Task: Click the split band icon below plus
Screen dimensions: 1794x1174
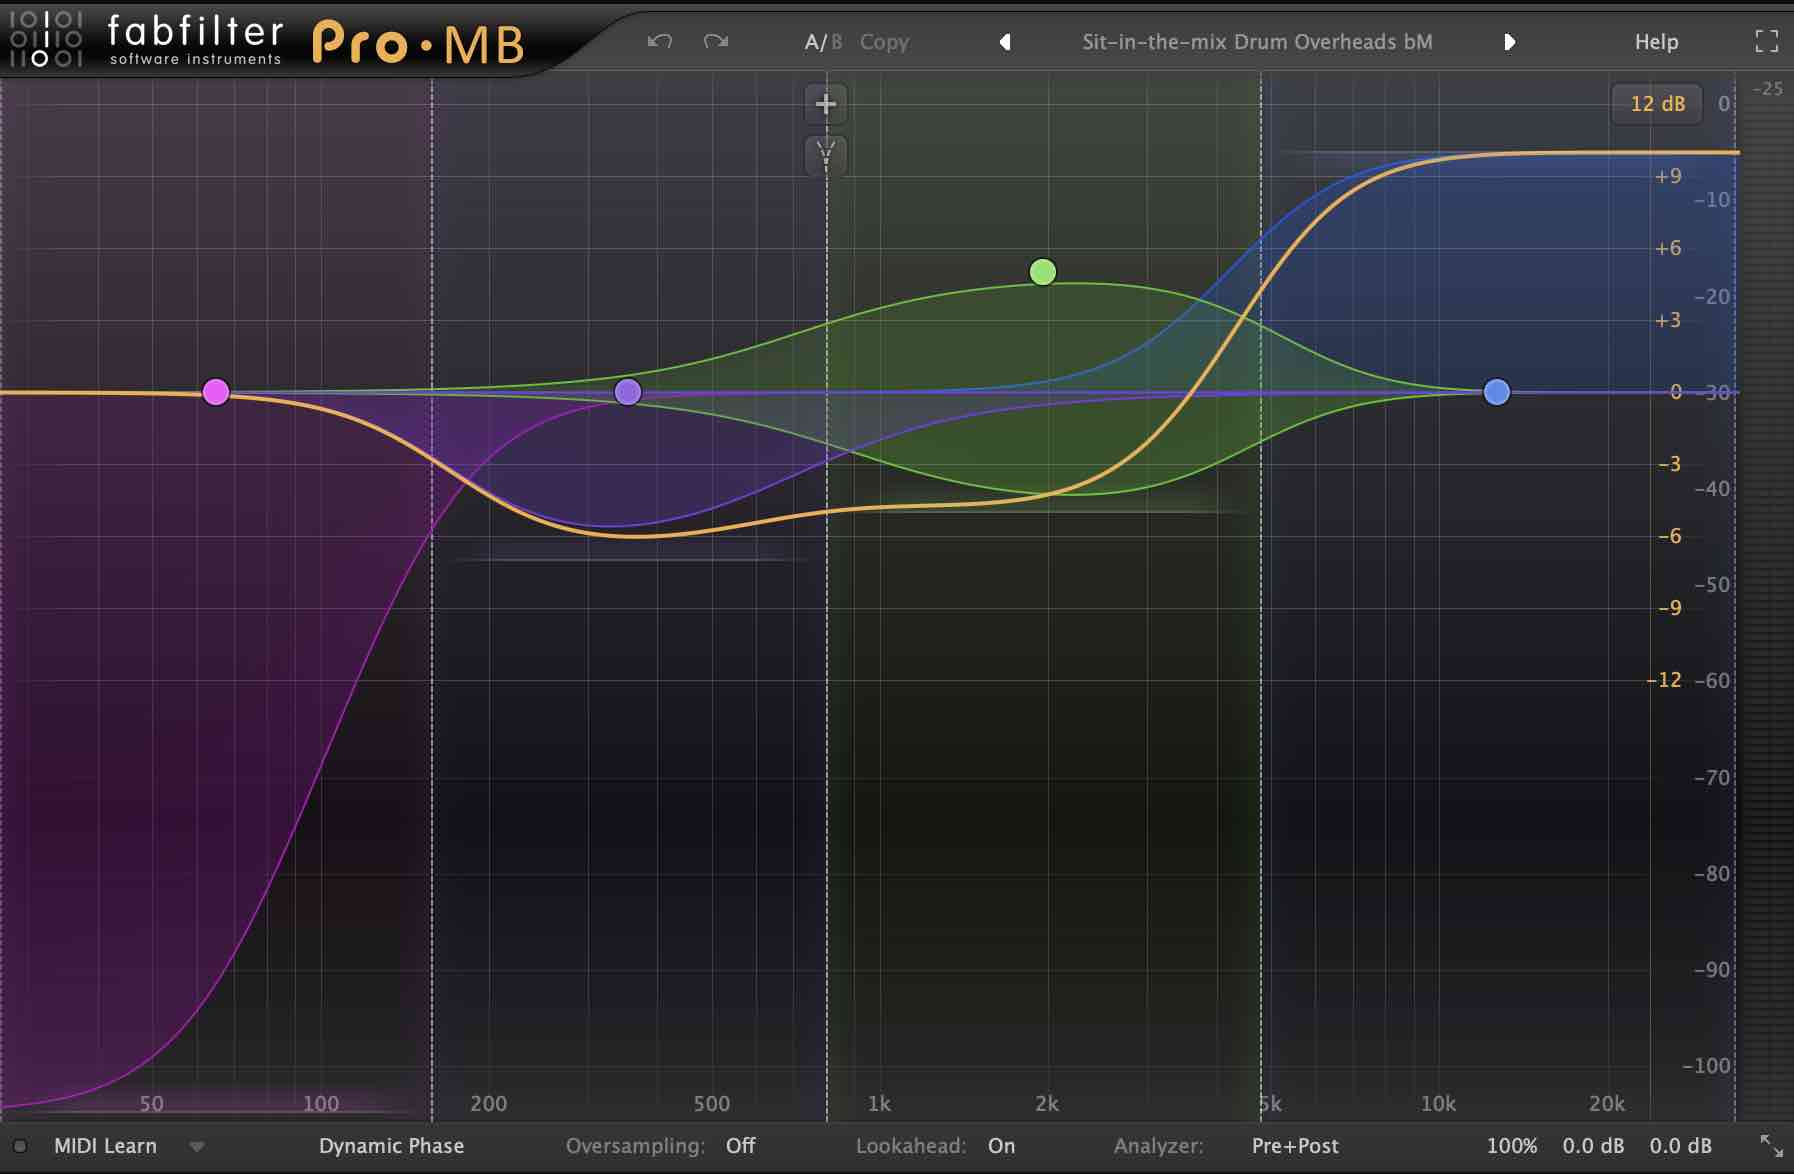Action: 826,155
